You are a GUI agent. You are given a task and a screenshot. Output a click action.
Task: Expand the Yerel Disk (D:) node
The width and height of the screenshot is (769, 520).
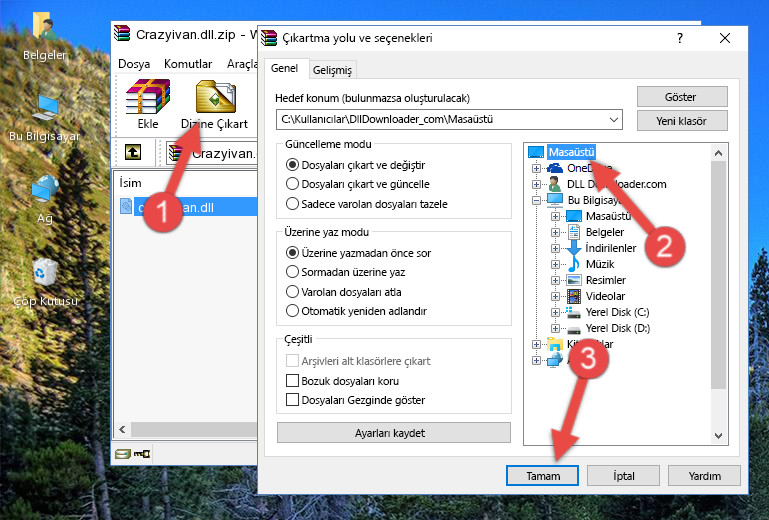coord(555,329)
